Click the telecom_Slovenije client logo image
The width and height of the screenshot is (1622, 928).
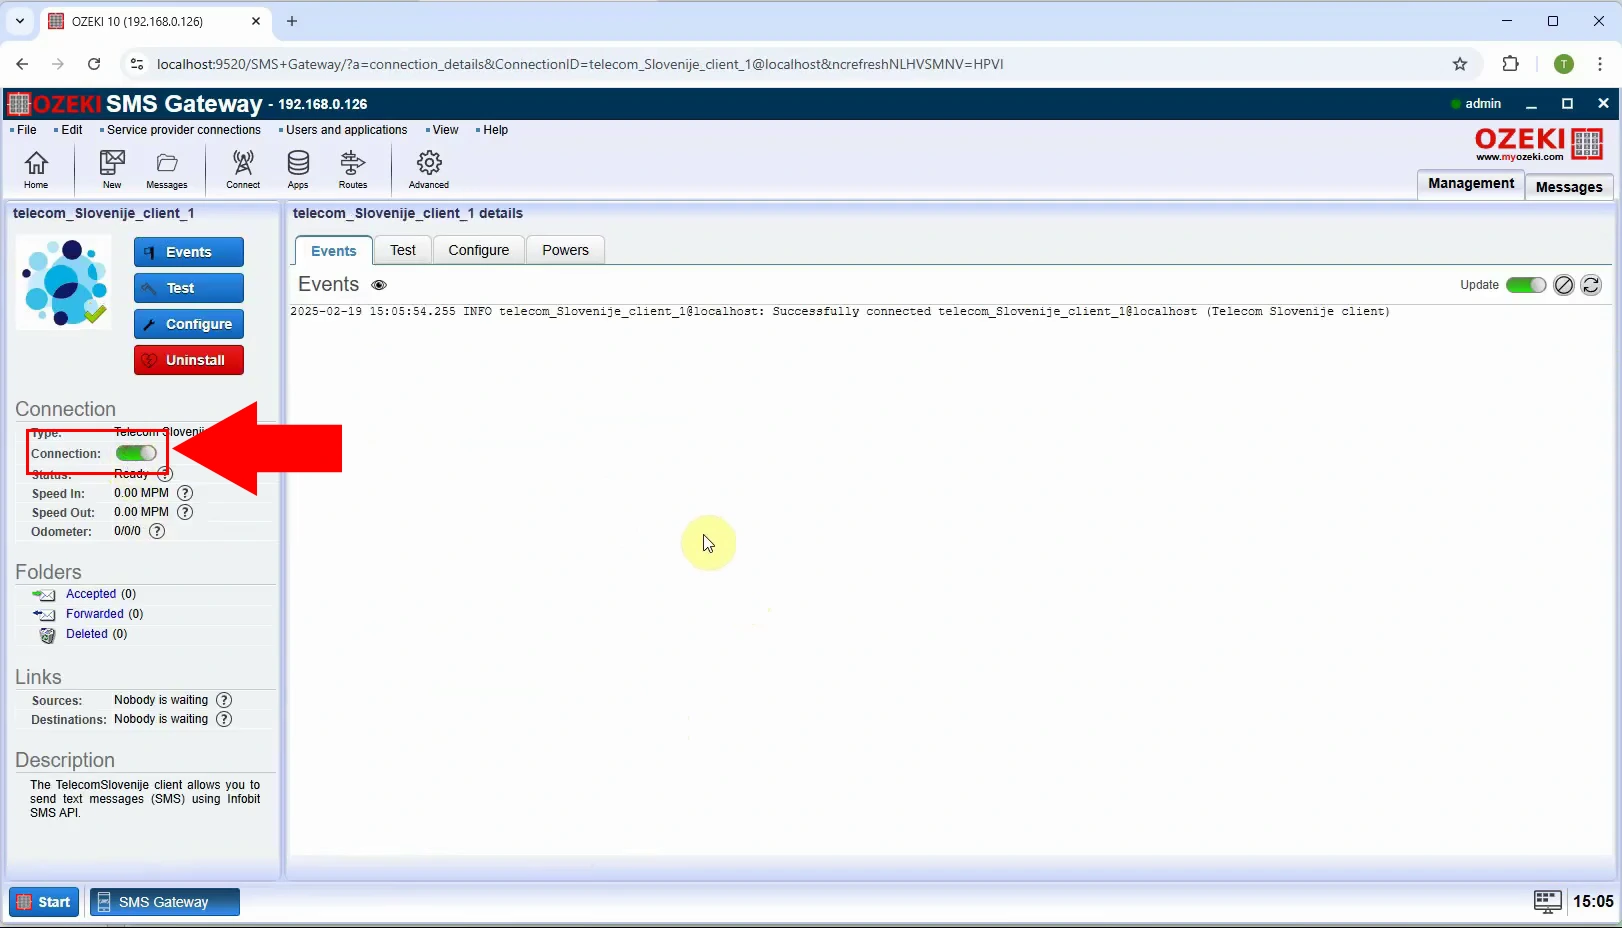pyautogui.click(x=64, y=282)
